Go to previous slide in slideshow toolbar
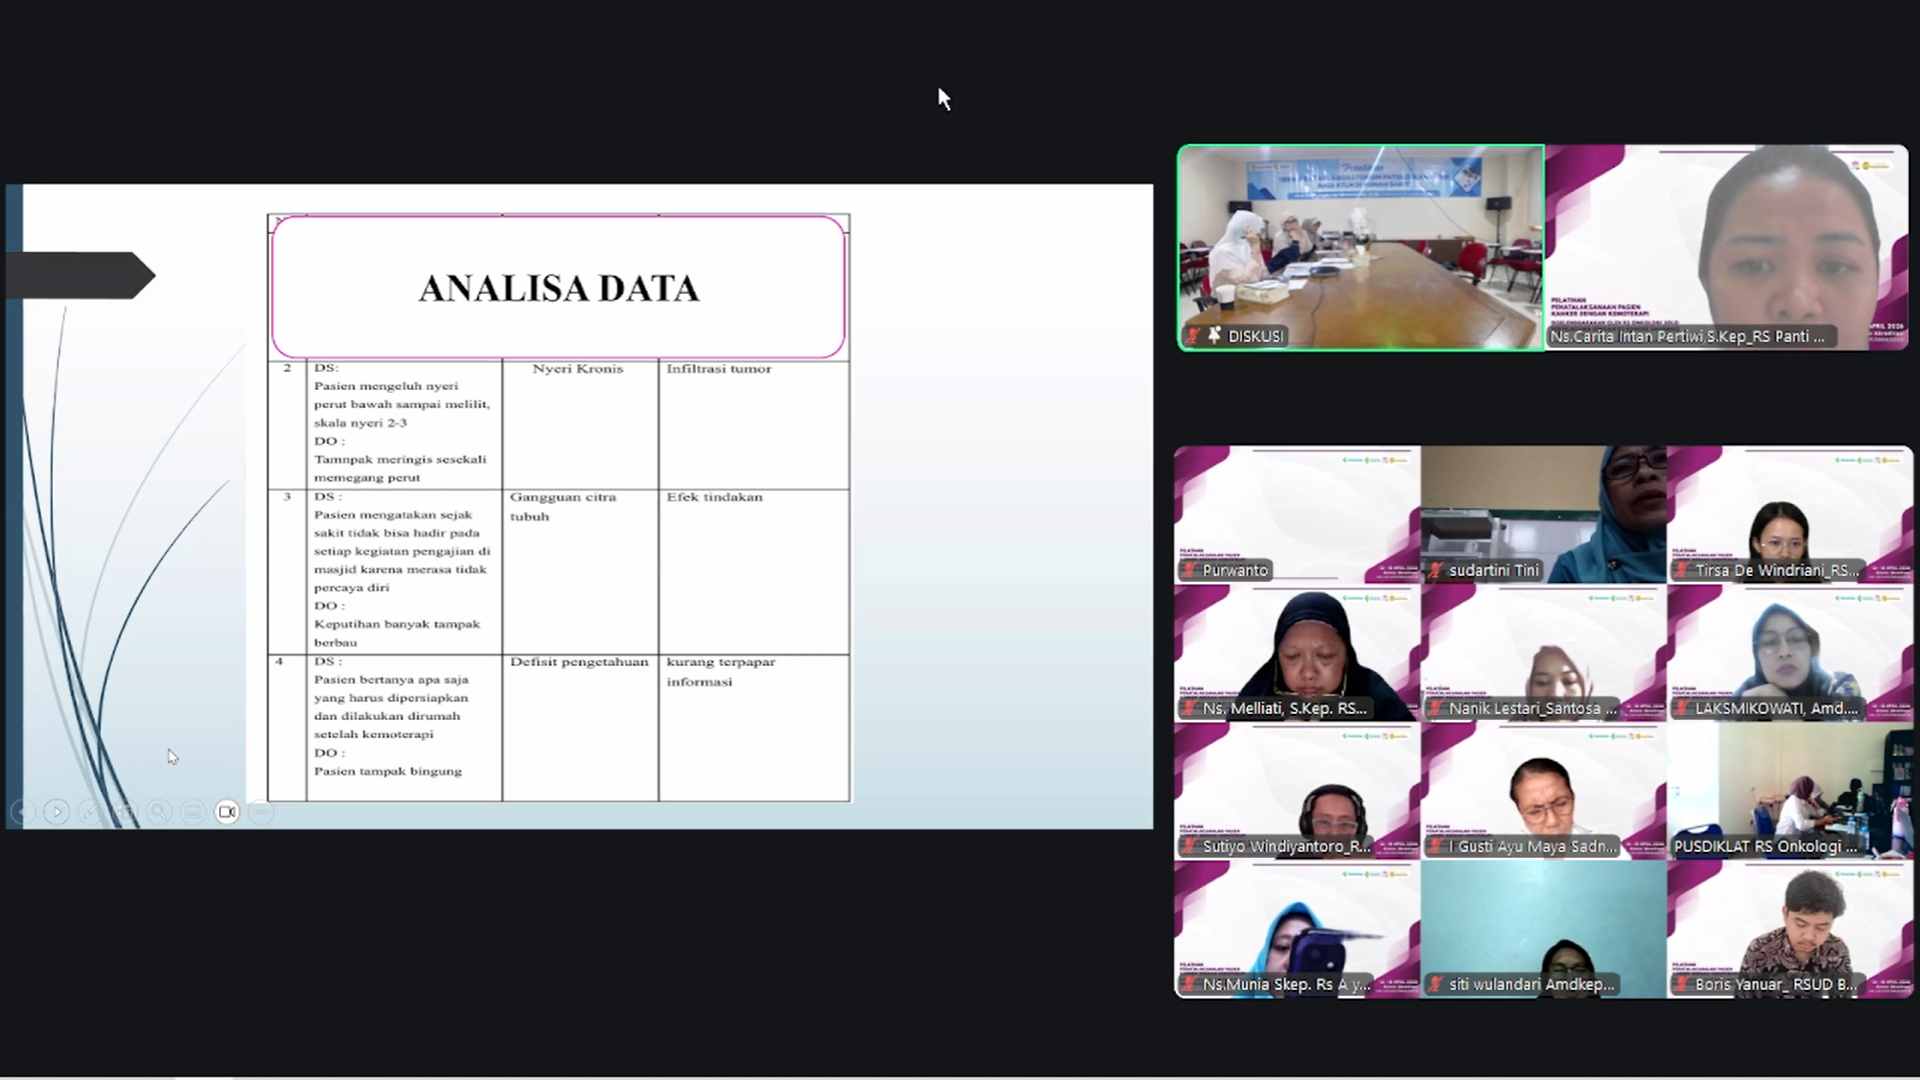 (22, 812)
